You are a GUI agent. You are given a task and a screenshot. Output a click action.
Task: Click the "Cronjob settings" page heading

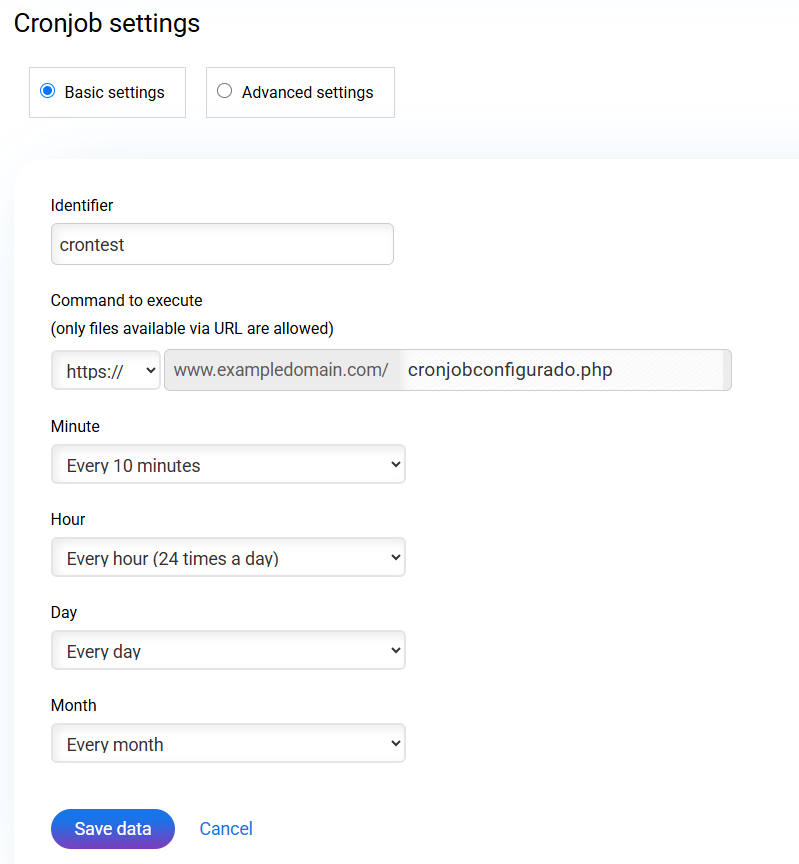107,23
